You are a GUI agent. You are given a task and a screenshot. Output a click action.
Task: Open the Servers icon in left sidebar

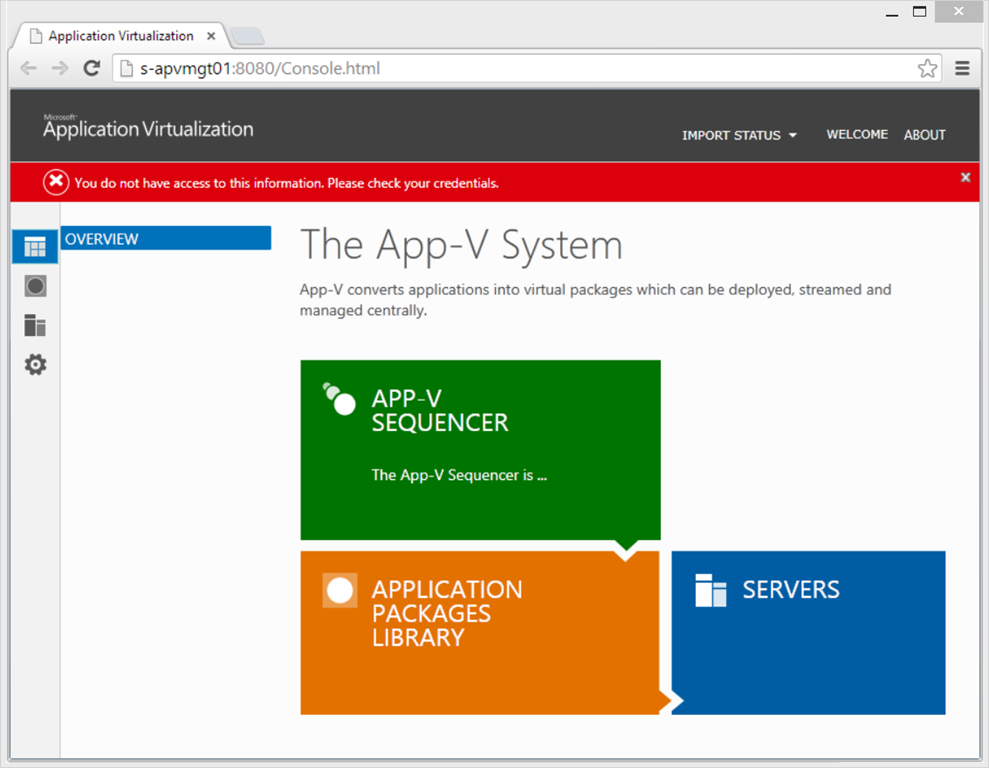click(x=35, y=326)
